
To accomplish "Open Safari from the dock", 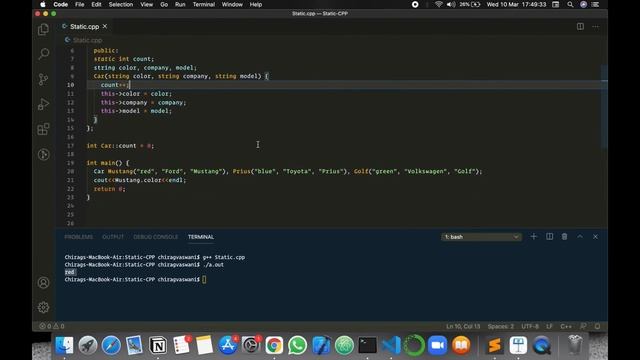I will 111,345.
